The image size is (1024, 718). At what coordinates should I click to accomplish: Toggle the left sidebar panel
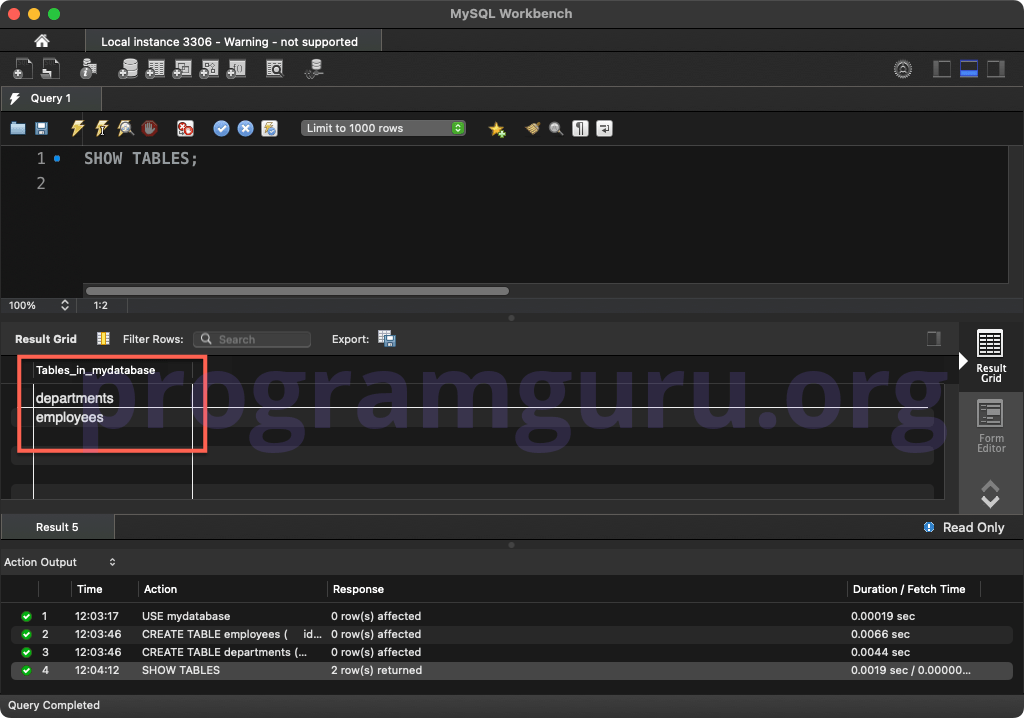[942, 69]
